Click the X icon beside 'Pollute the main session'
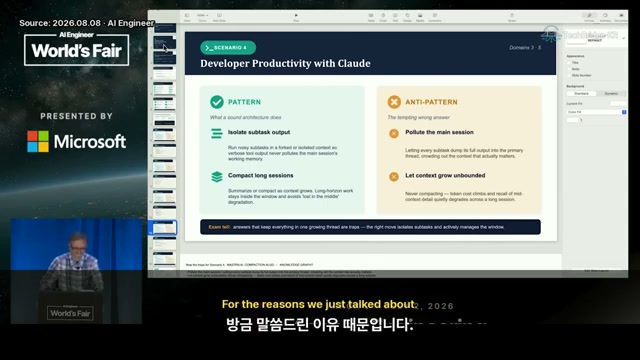Viewport: 640px width, 360px height. click(394, 133)
